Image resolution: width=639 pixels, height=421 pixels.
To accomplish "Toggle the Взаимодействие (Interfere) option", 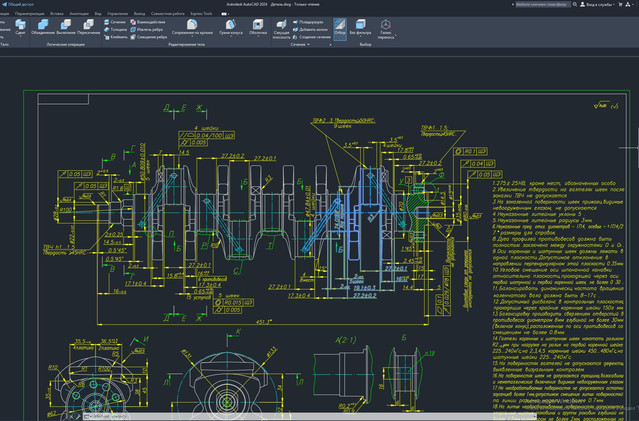I will coord(148,22).
